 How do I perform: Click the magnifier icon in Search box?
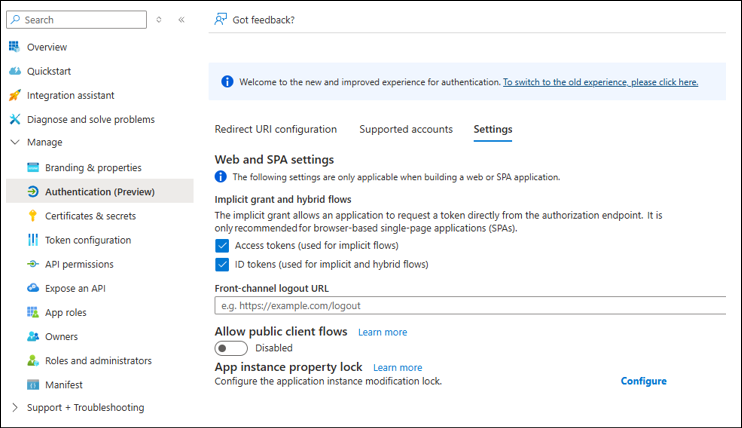coord(16,19)
